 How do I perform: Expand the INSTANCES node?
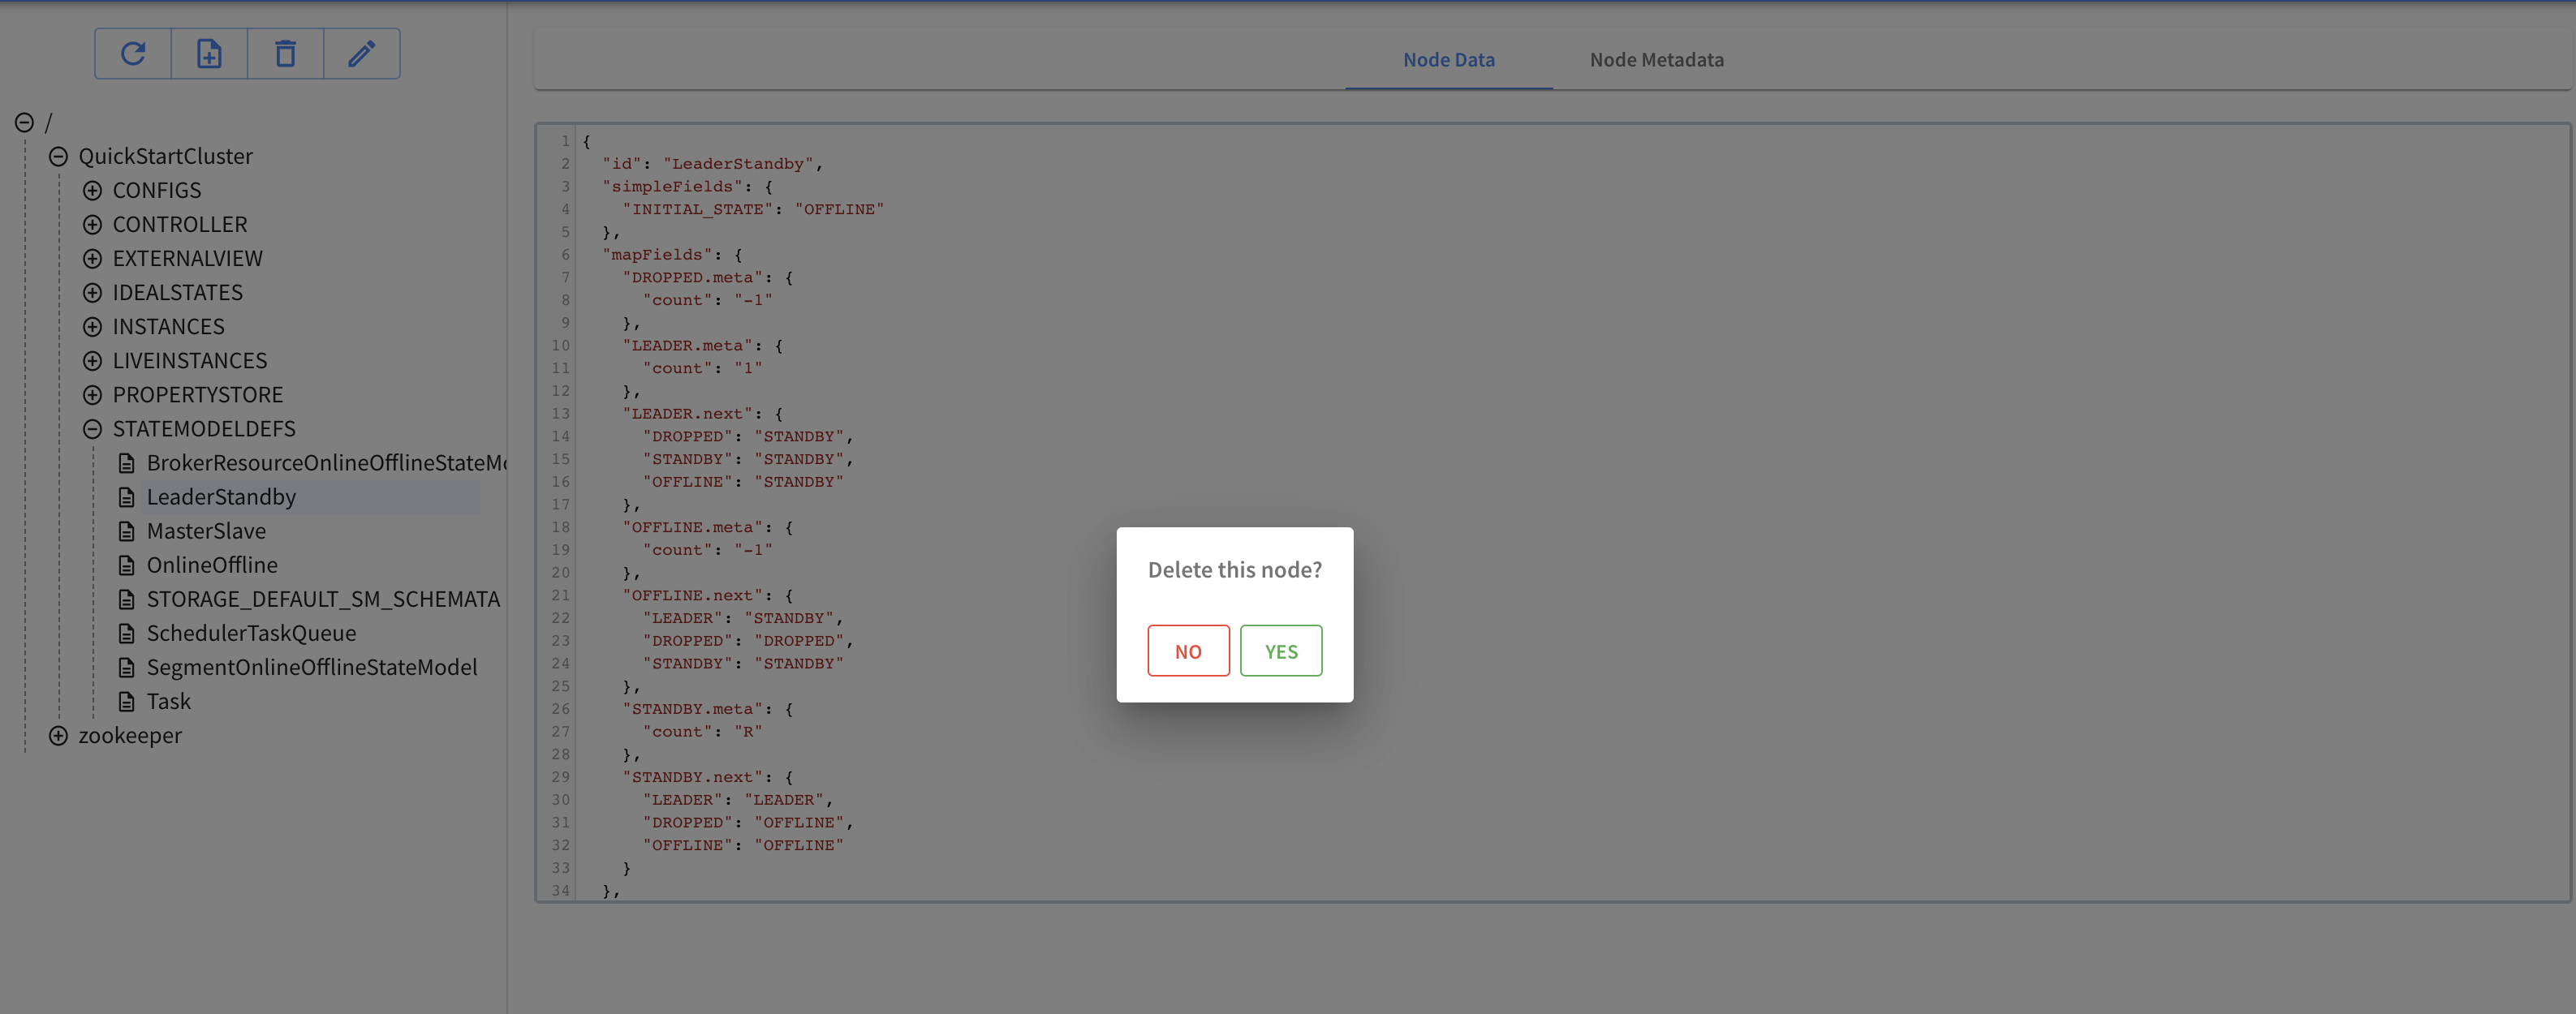(x=93, y=327)
